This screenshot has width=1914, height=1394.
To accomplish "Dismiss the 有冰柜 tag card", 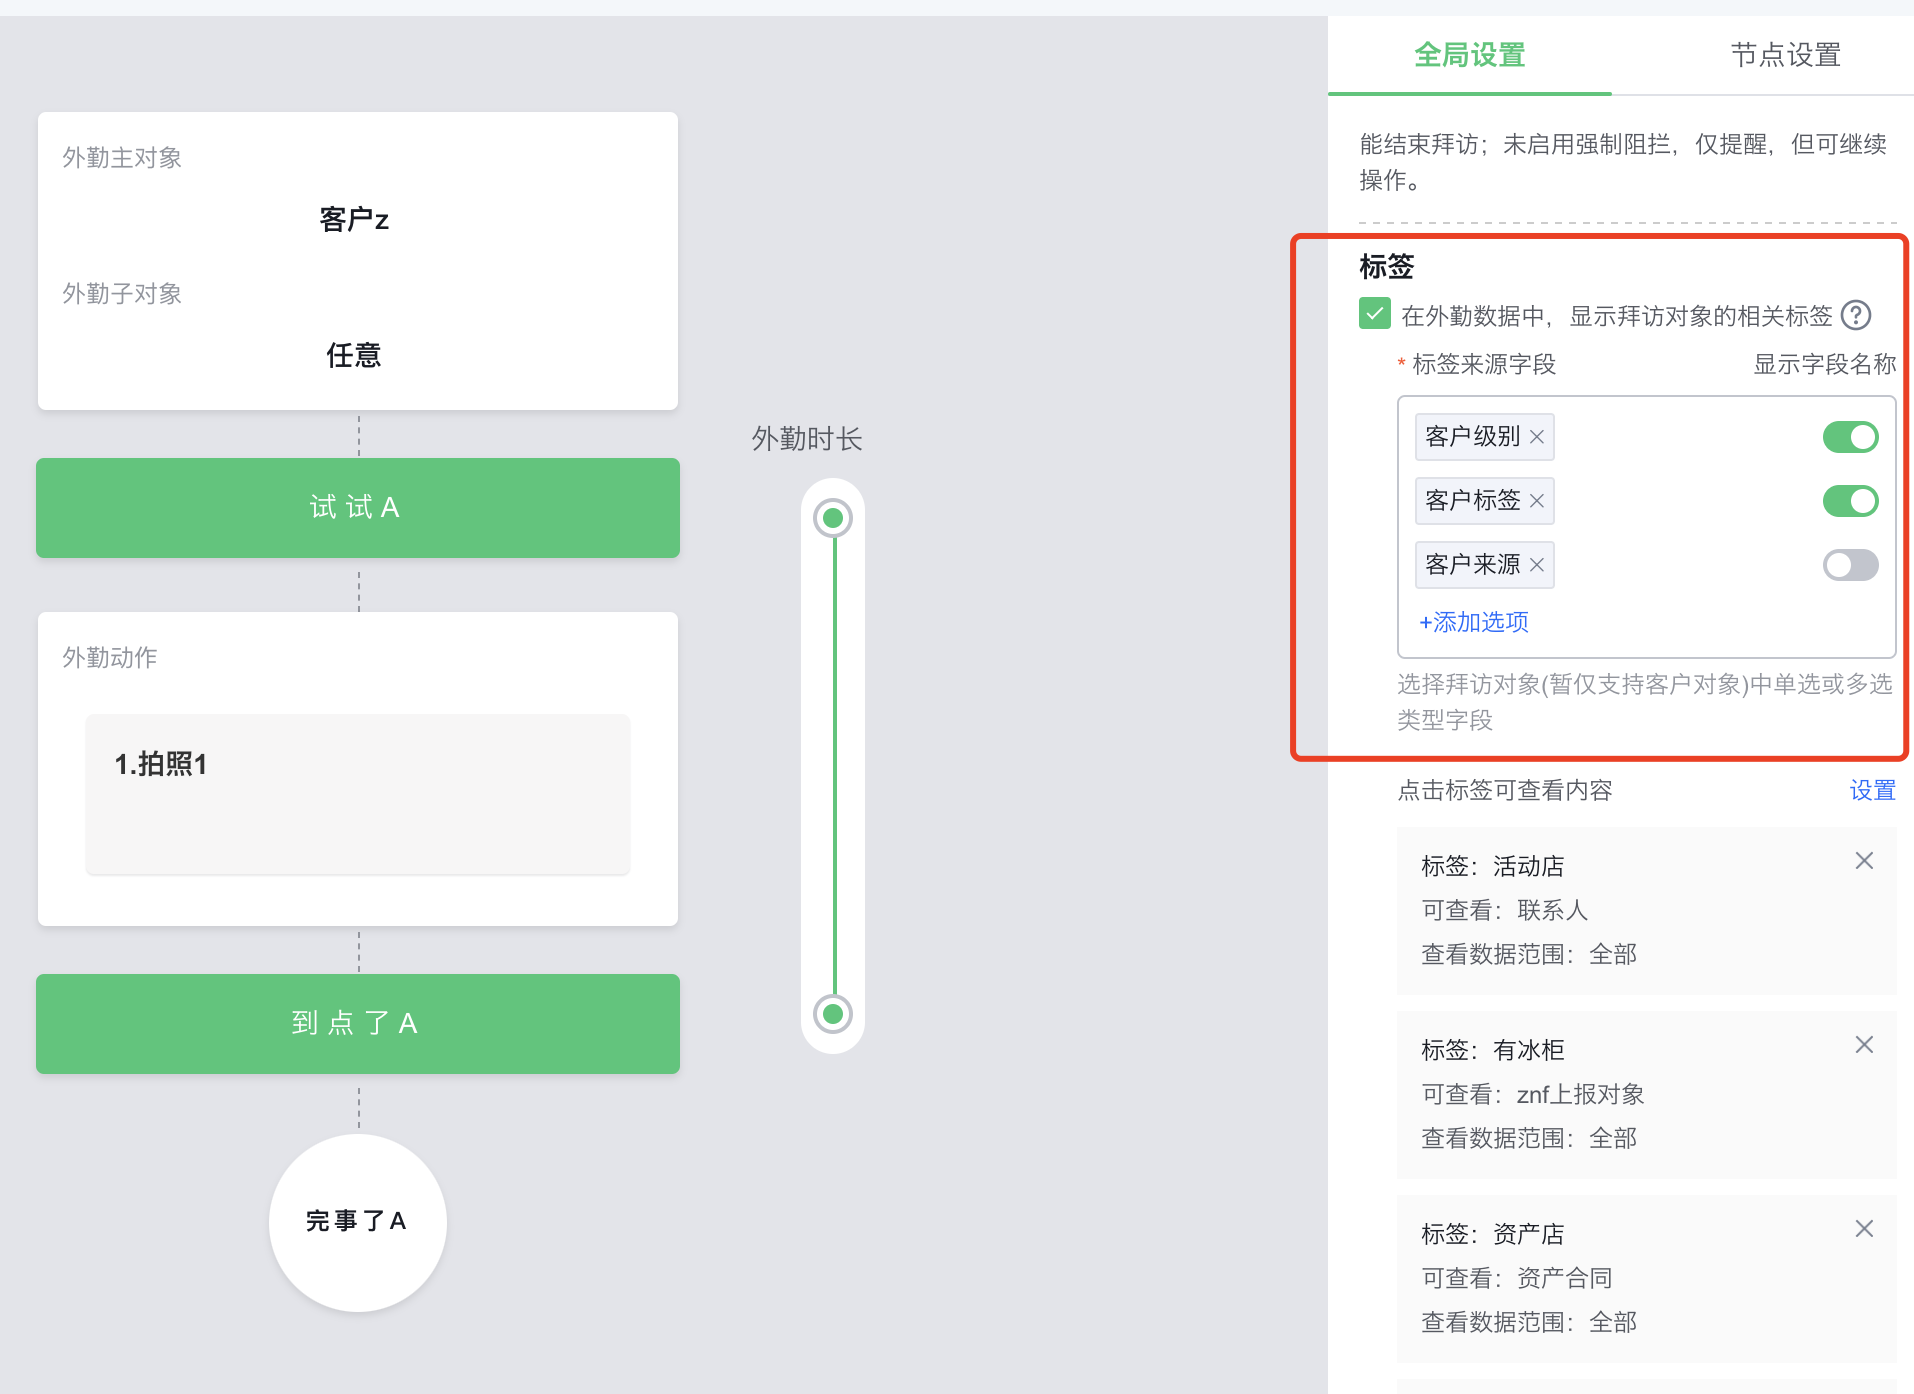I will [x=1864, y=1044].
